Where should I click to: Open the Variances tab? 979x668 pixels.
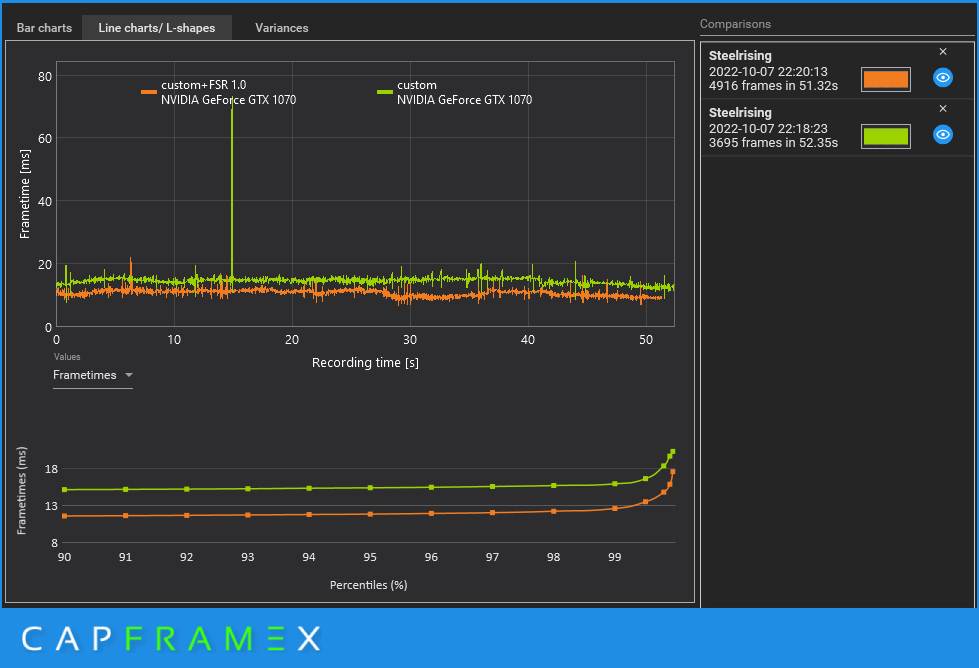click(x=282, y=28)
